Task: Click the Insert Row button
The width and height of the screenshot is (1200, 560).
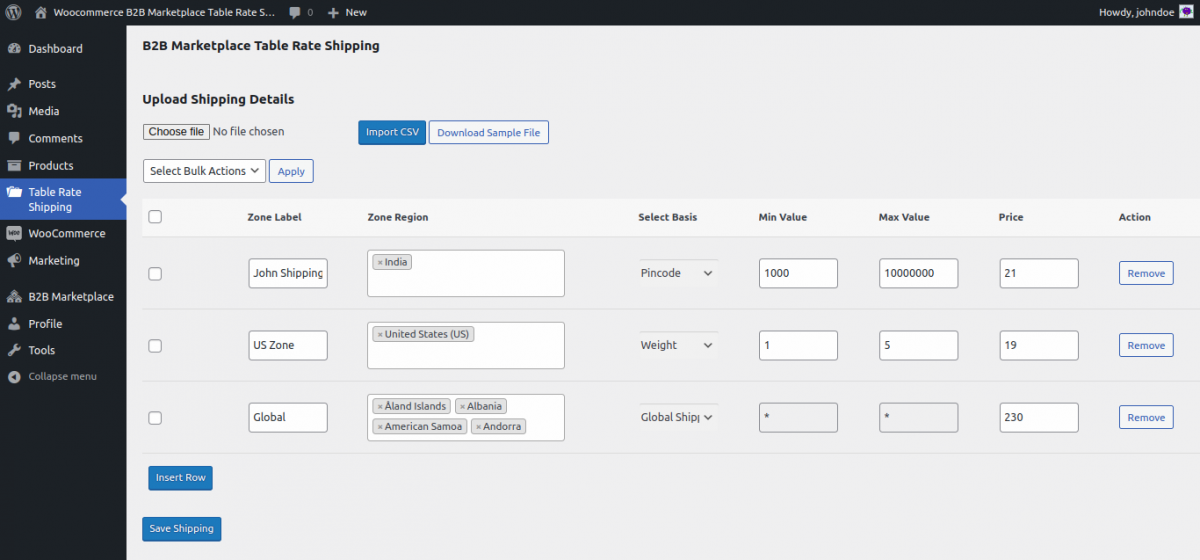Action: 180,478
